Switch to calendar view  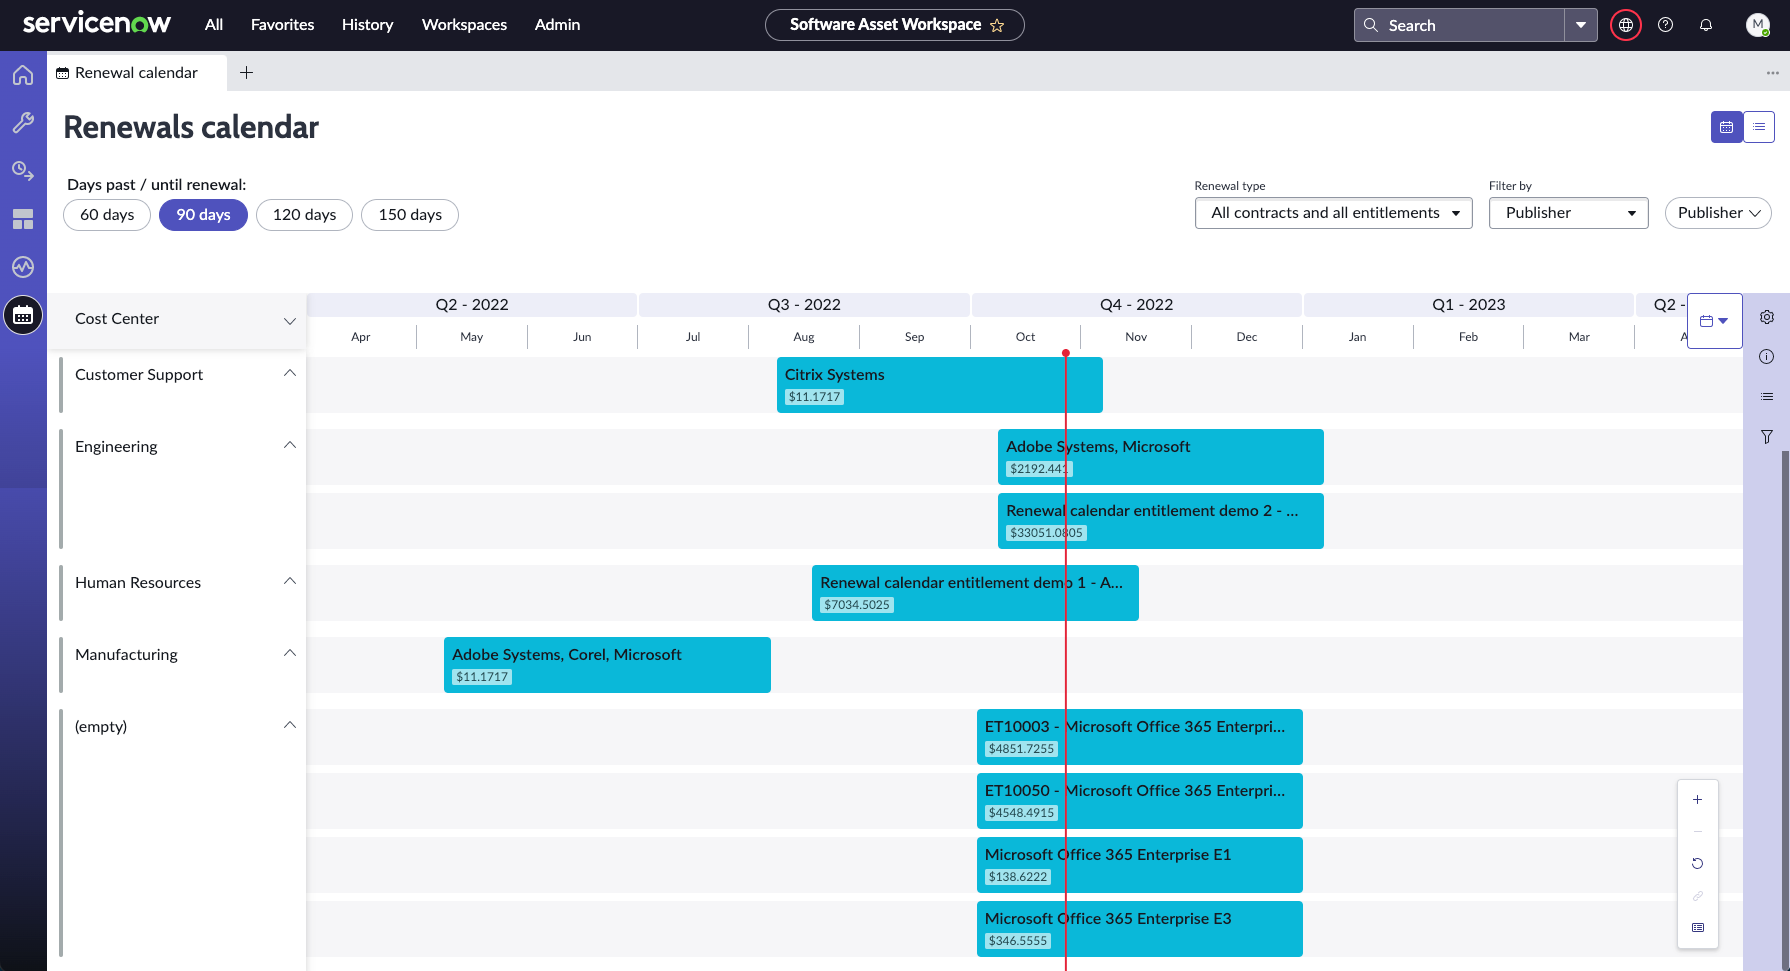(x=1727, y=127)
